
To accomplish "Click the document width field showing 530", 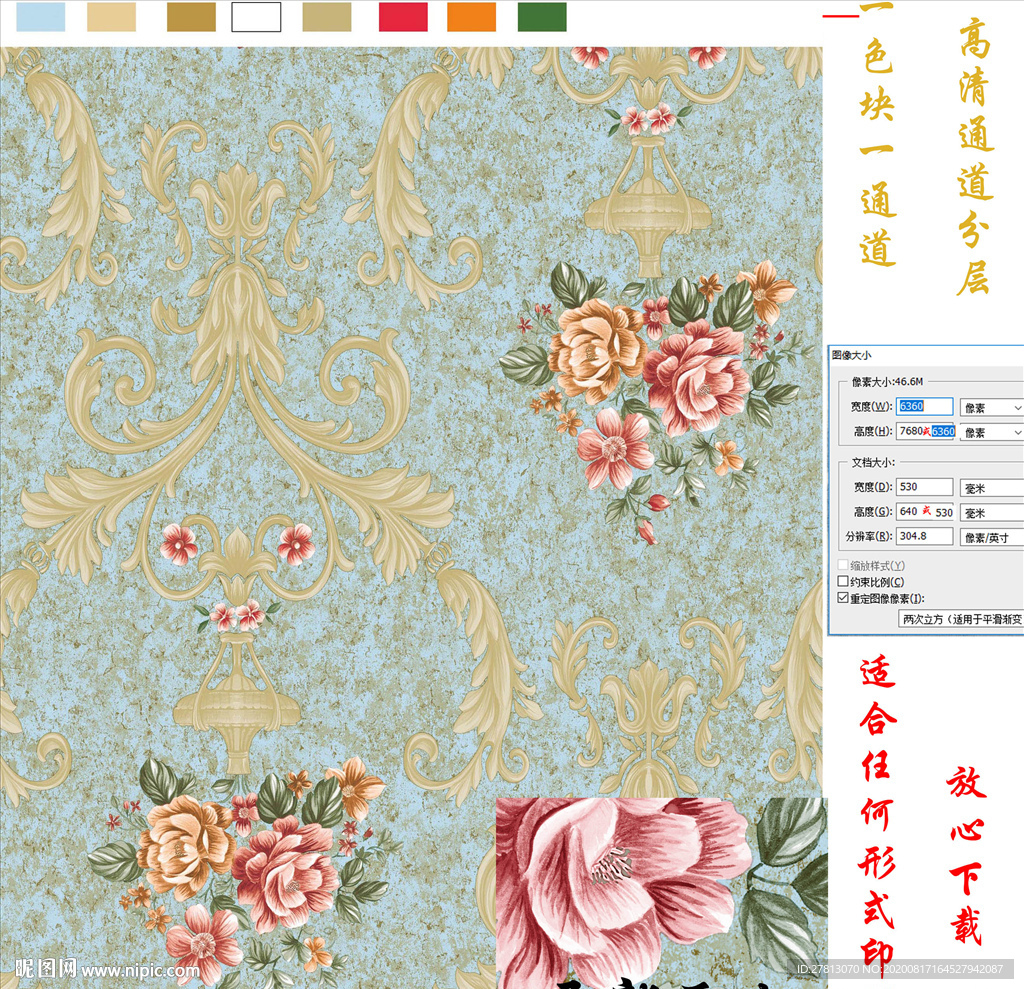I will (x=924, y=487).
